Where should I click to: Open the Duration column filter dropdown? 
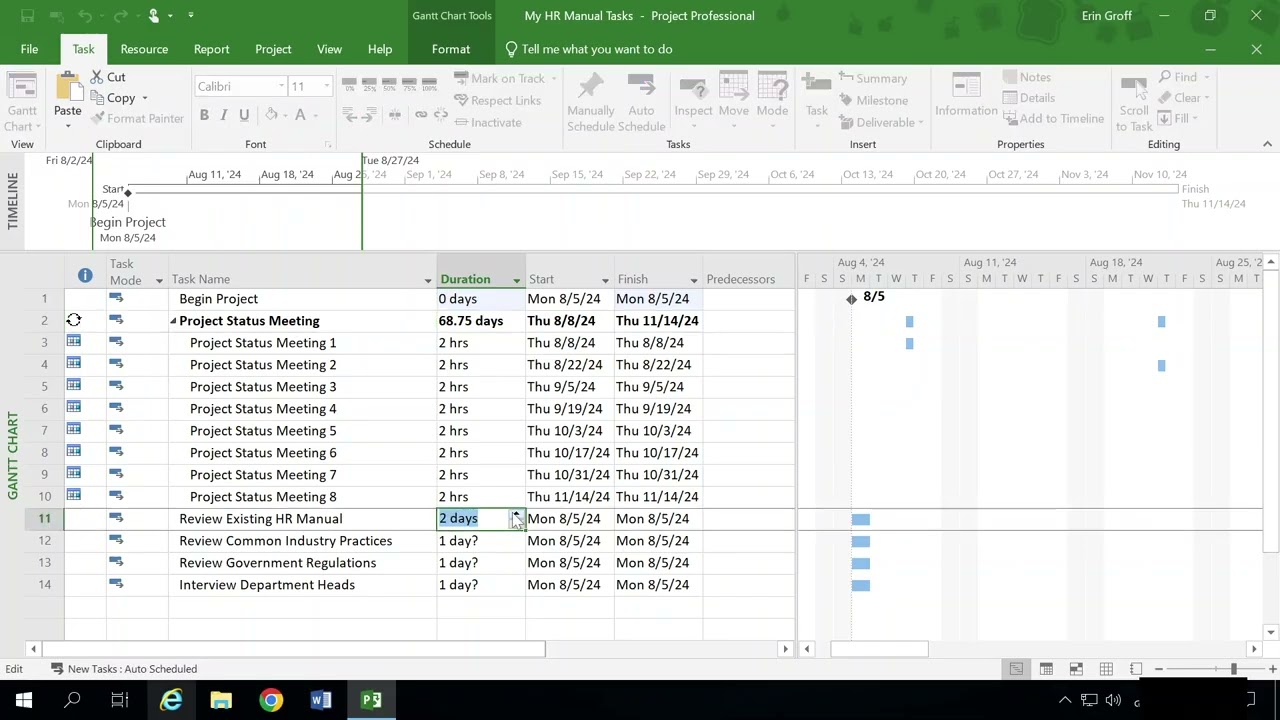pos(517,280)
